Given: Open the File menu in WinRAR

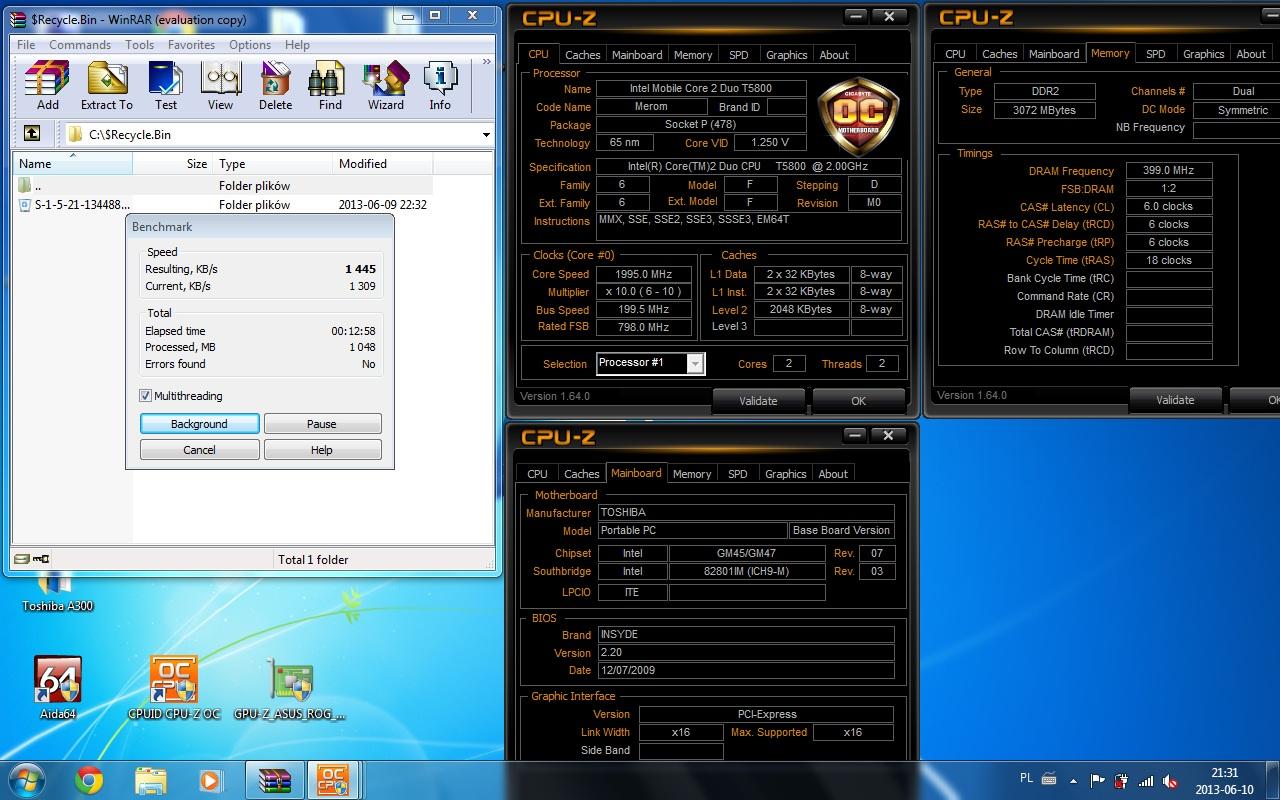Looking at the screenshot, I should coord(26,45).
